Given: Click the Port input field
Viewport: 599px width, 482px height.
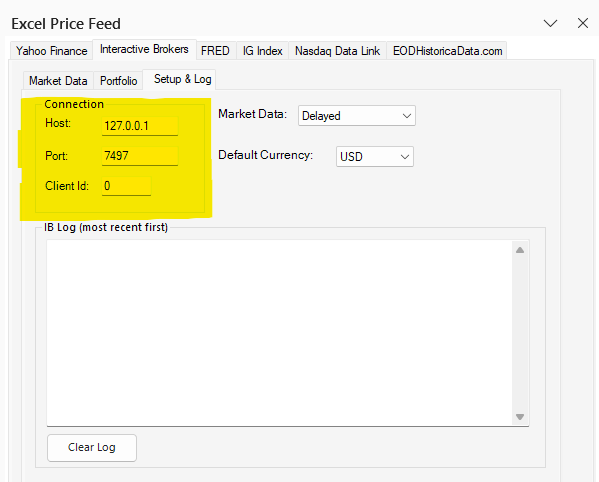Looking at the screenshot, I should (140, 156).
